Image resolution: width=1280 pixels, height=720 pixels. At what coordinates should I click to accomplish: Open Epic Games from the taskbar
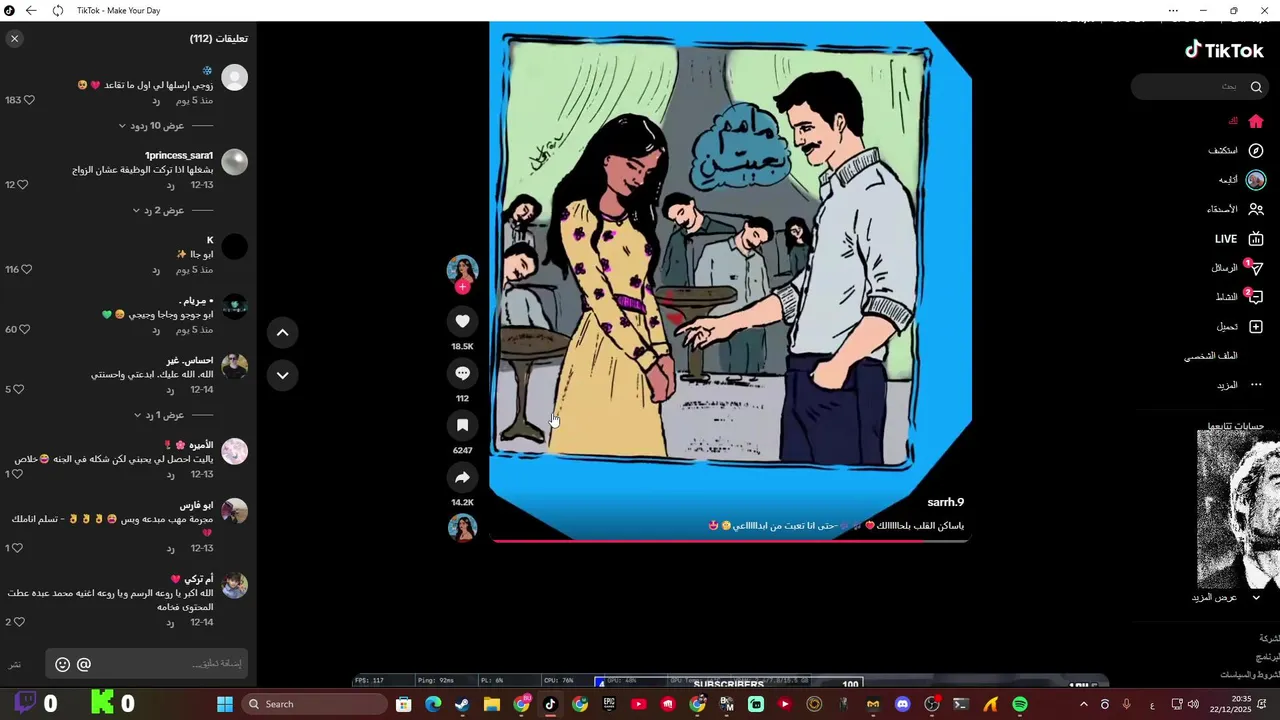[609, 704]
